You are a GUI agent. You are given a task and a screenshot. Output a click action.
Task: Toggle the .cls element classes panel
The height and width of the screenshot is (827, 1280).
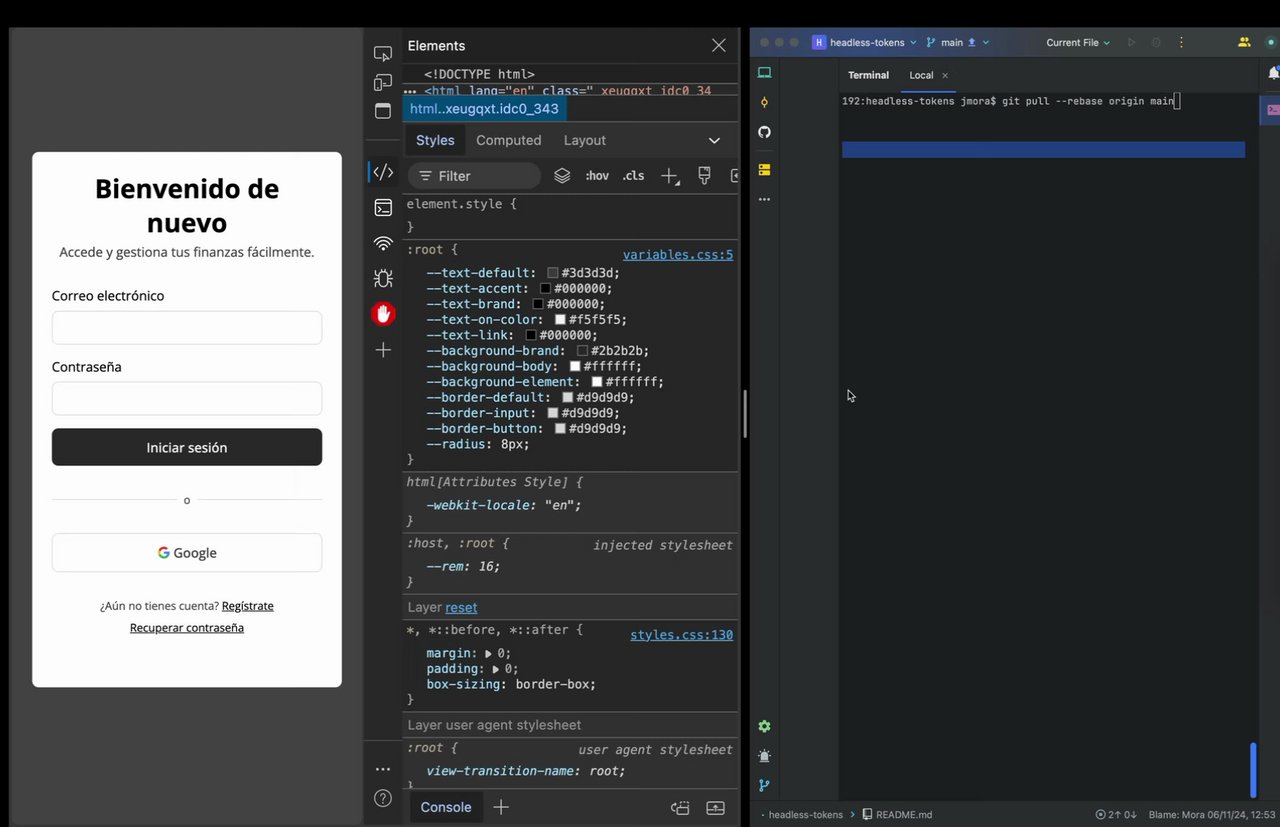pos(633,176)
